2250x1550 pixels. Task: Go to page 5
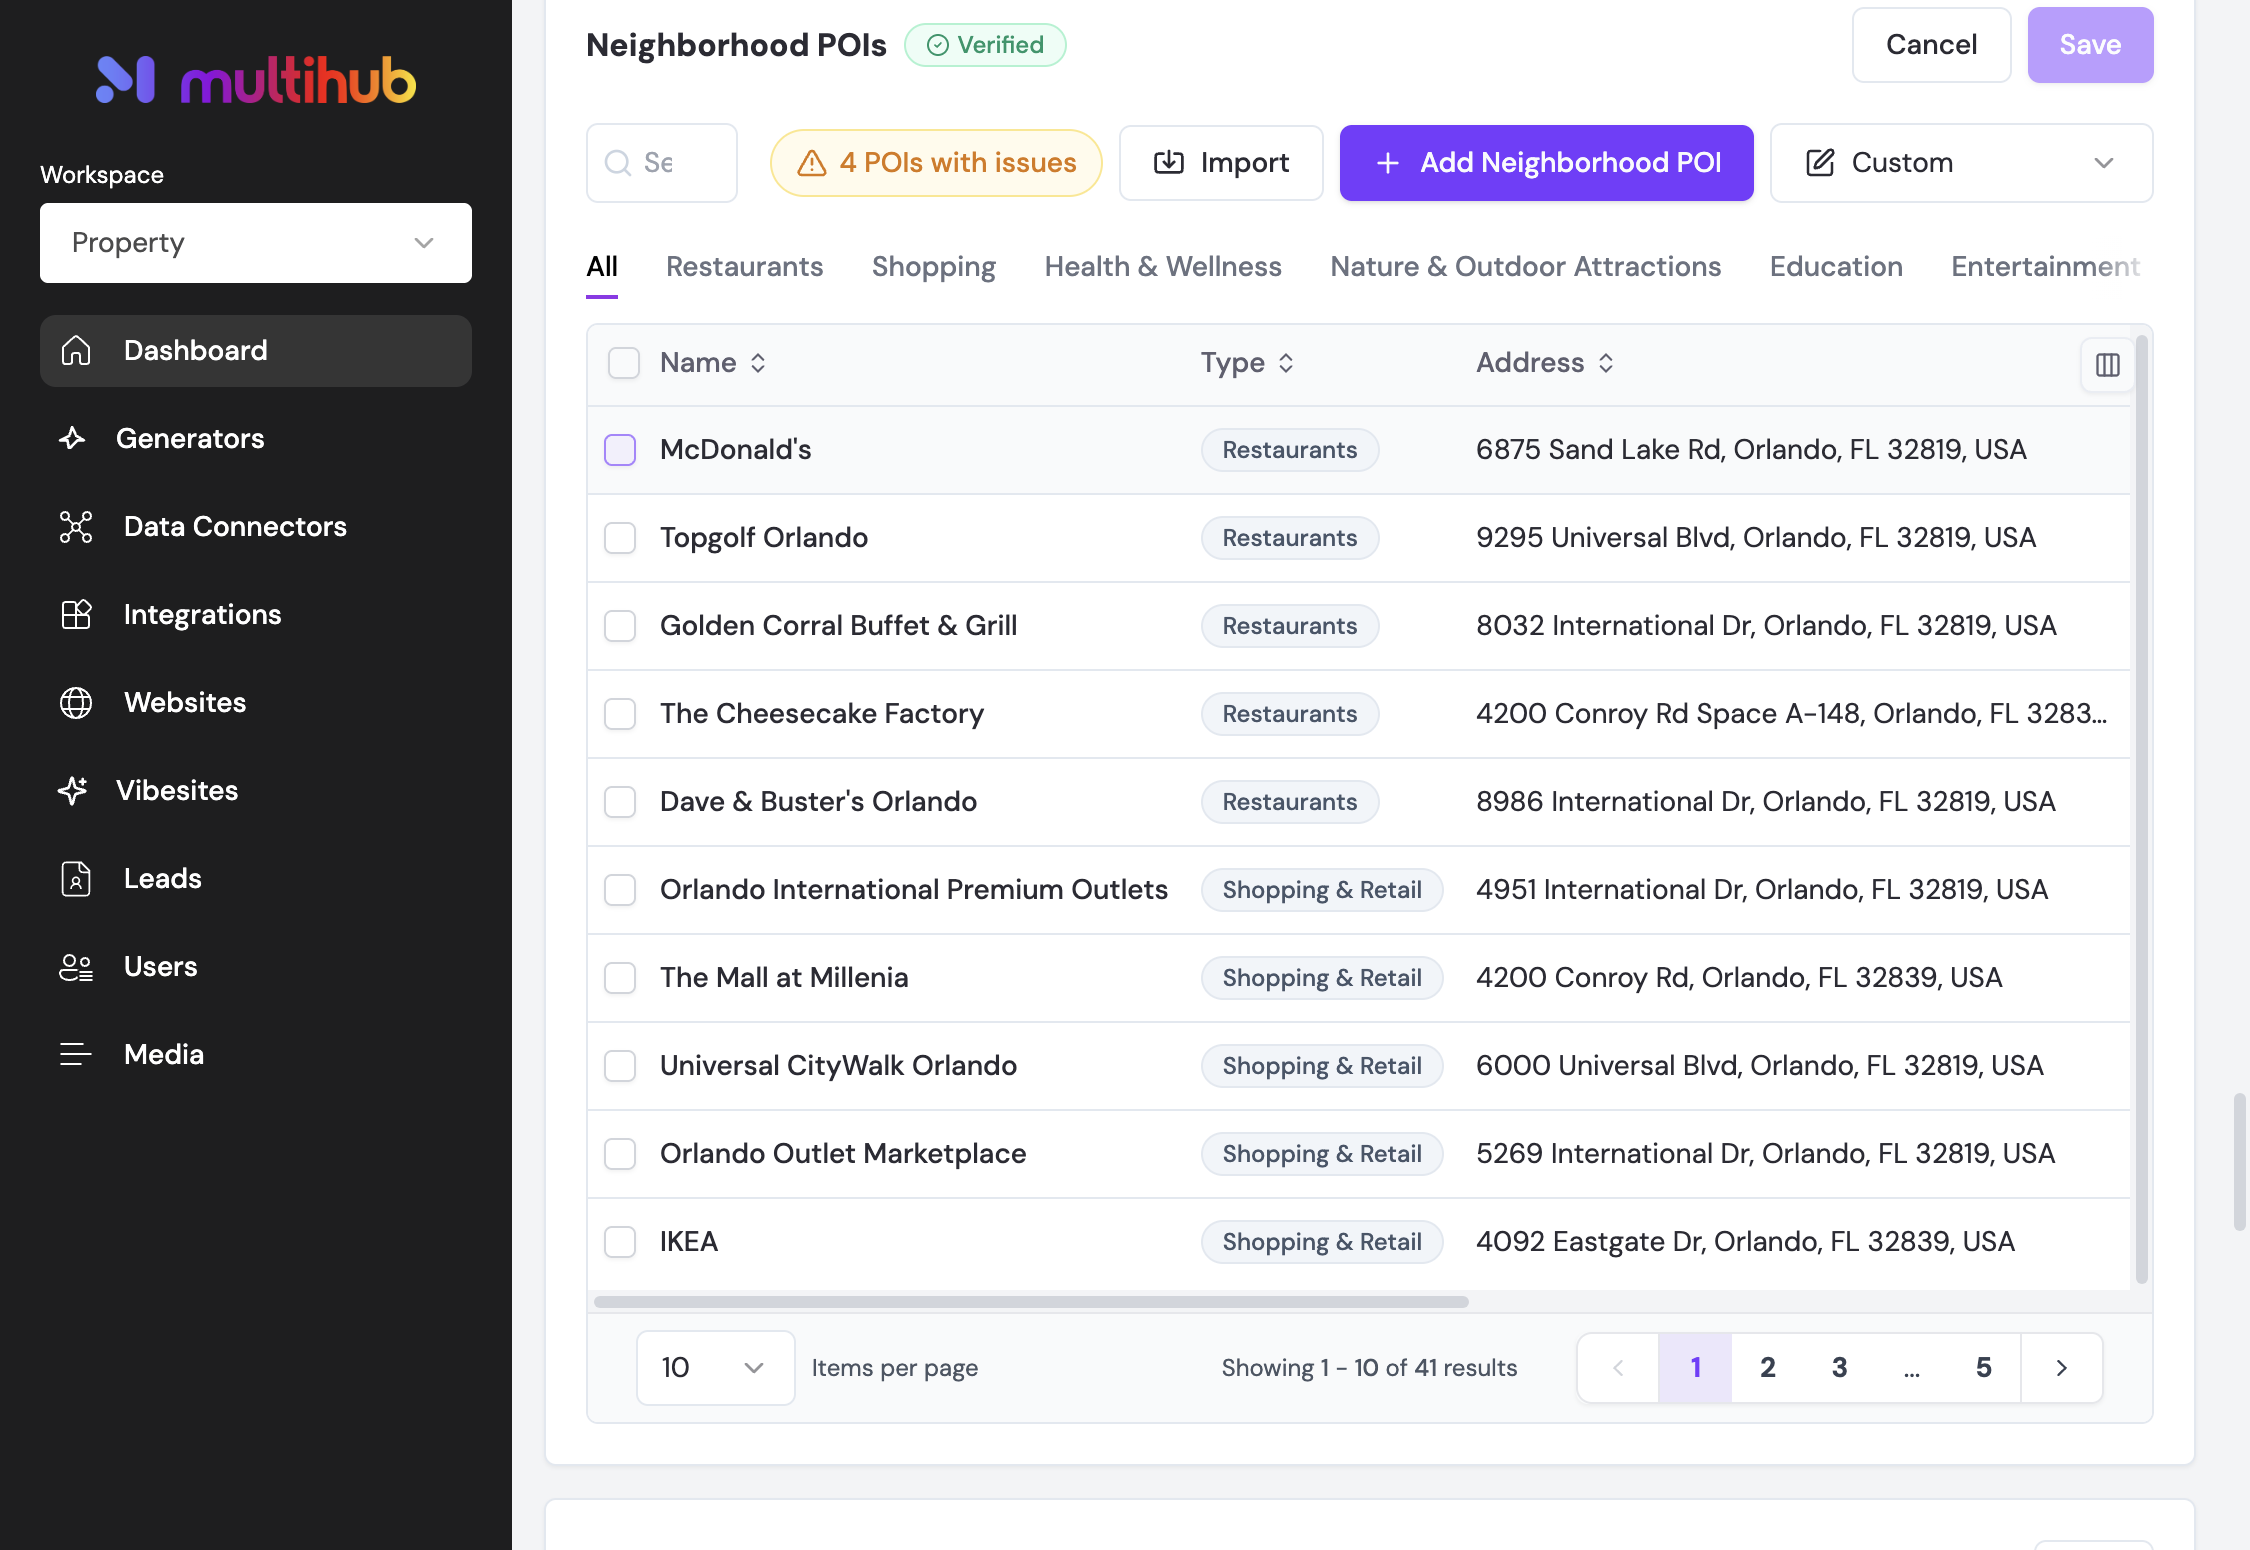point(1984,1367)
